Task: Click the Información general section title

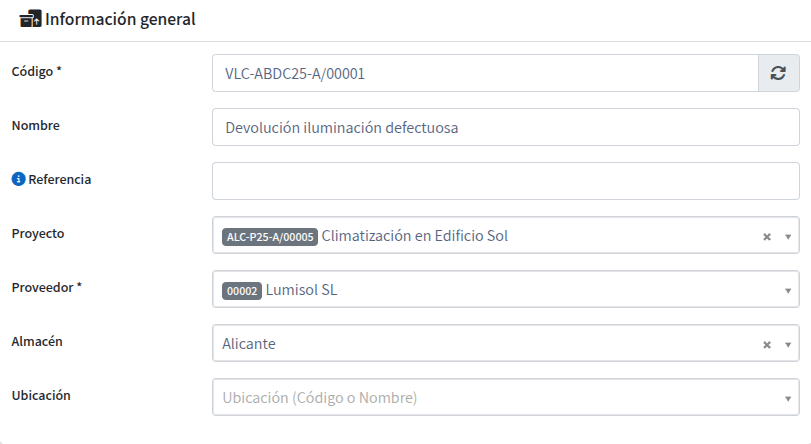Action: point(121,19)
